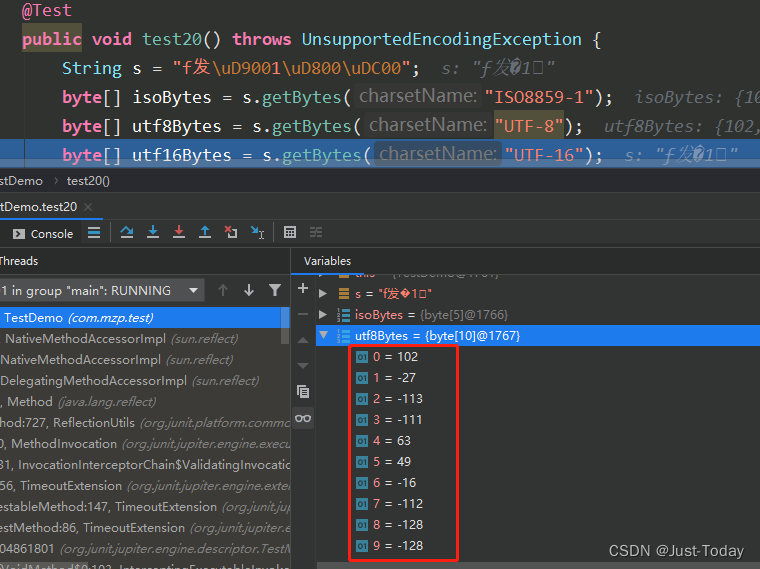760x569 pixels.
Task: Click the New Watch plus icon
Action: coord(303,288)
